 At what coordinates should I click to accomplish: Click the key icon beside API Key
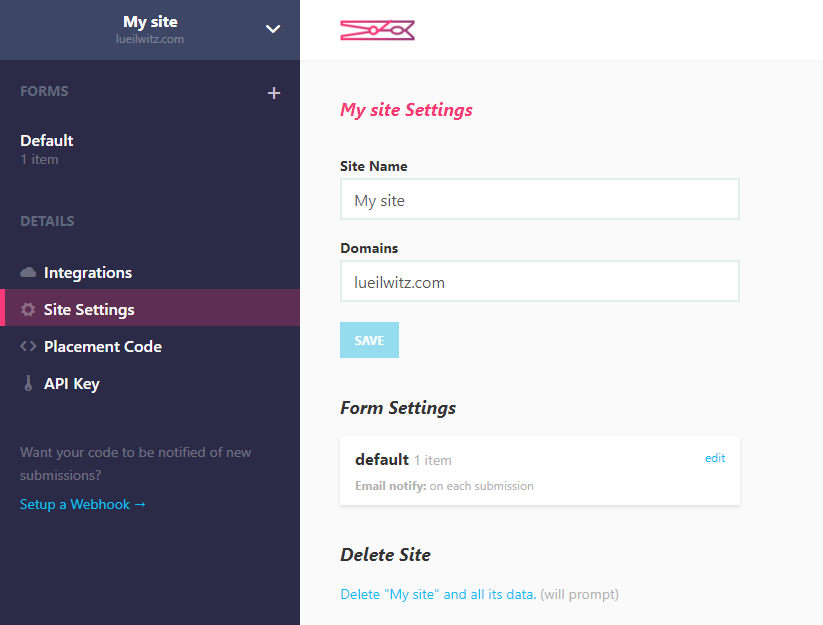[28, 384]
